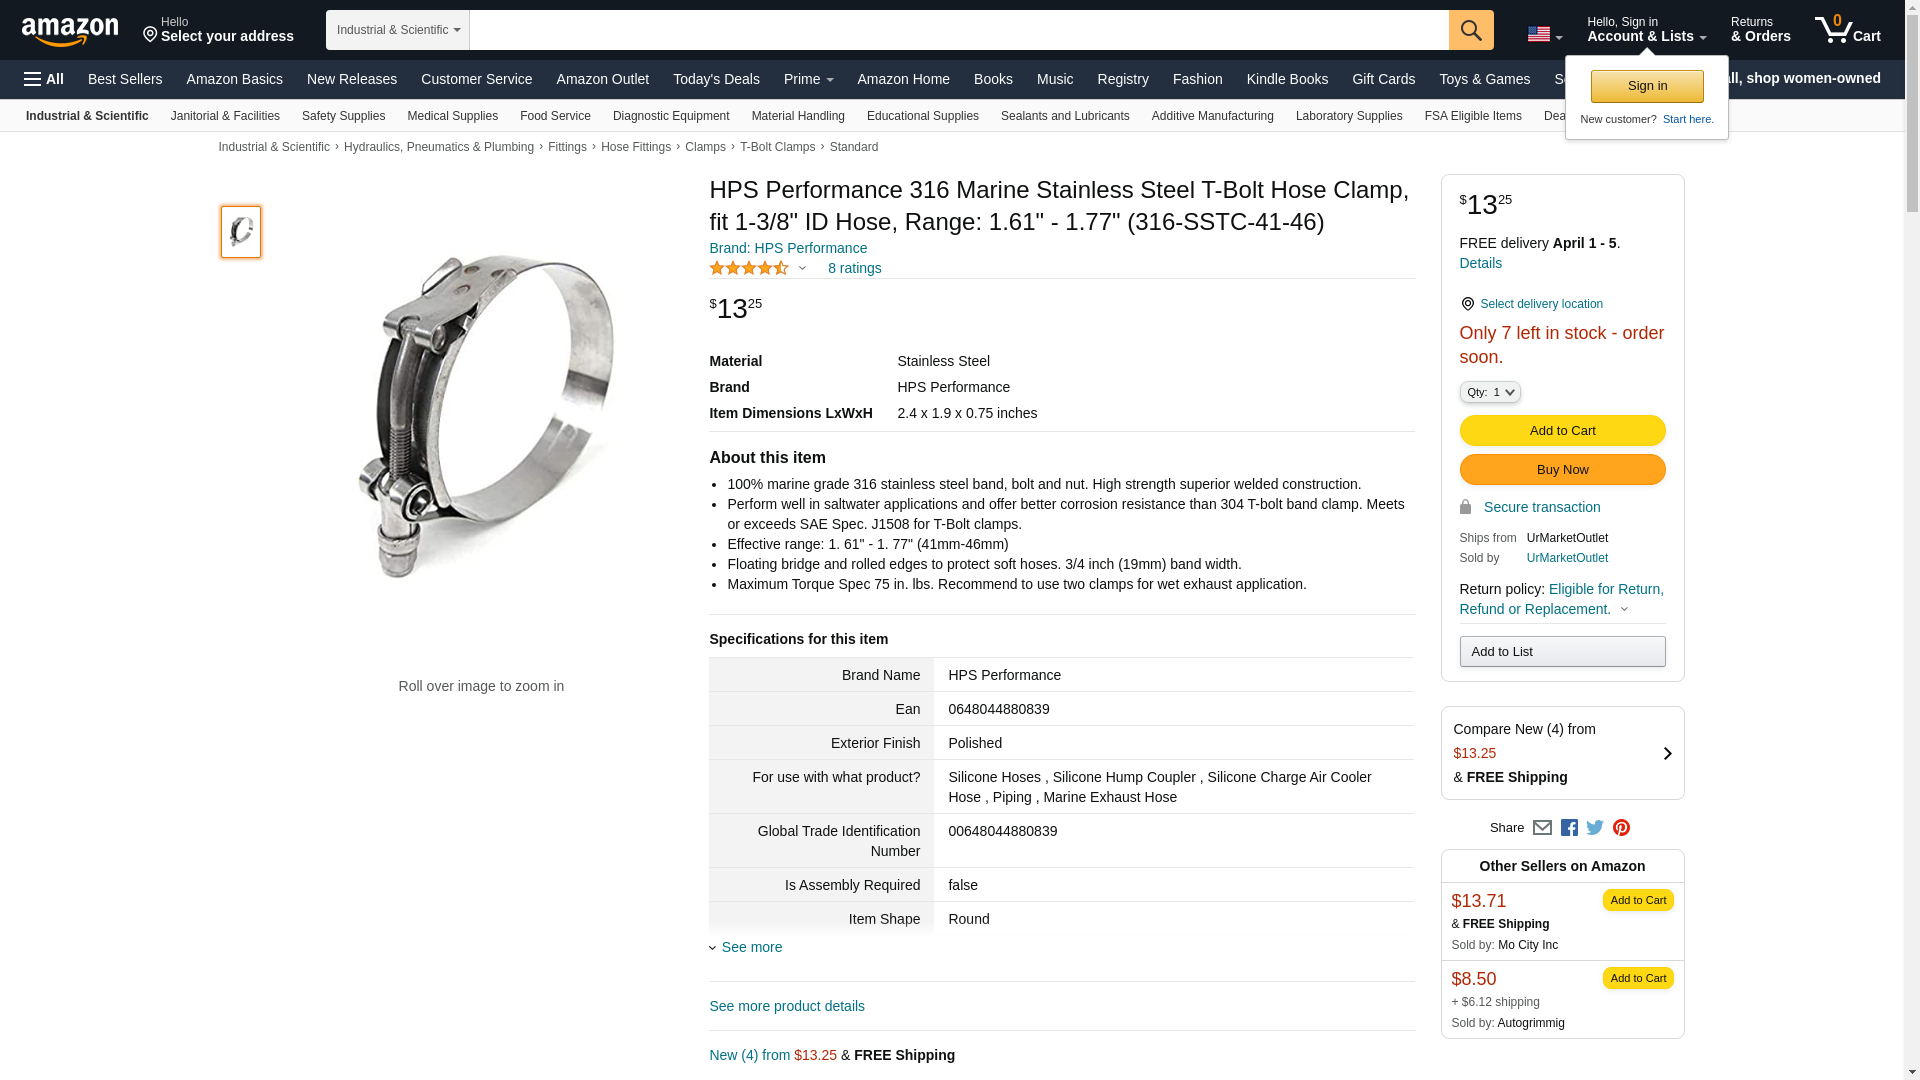Share the product via email icon

point(1542,828)
